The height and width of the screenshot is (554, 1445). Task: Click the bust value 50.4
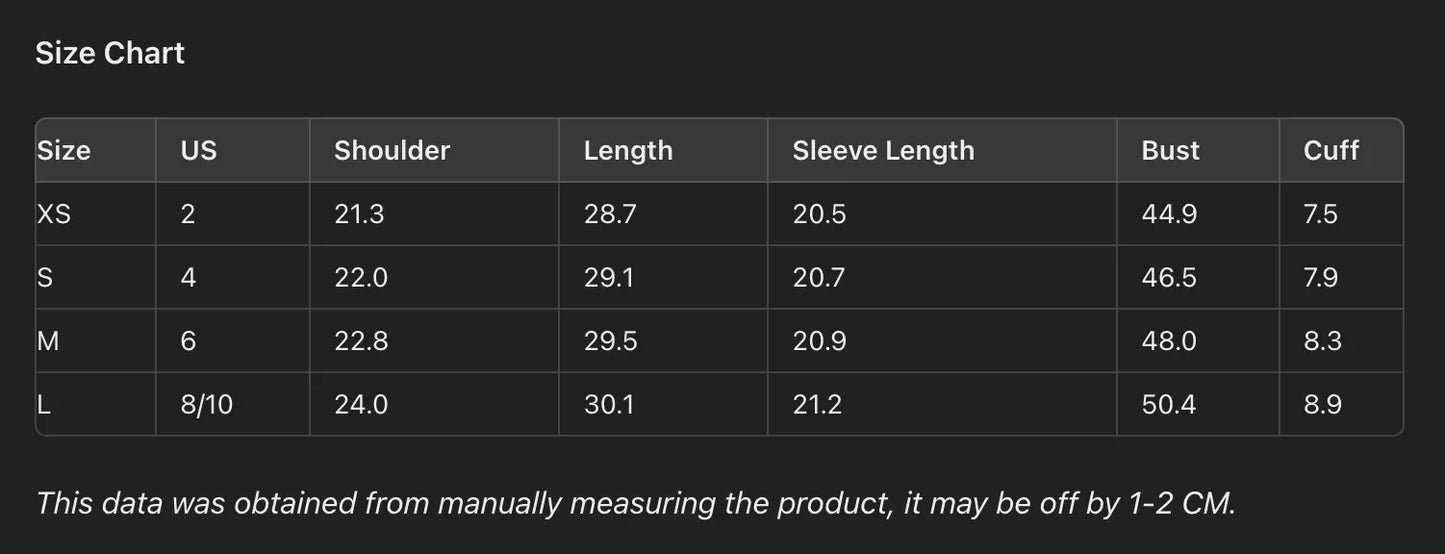[1169, 405]
